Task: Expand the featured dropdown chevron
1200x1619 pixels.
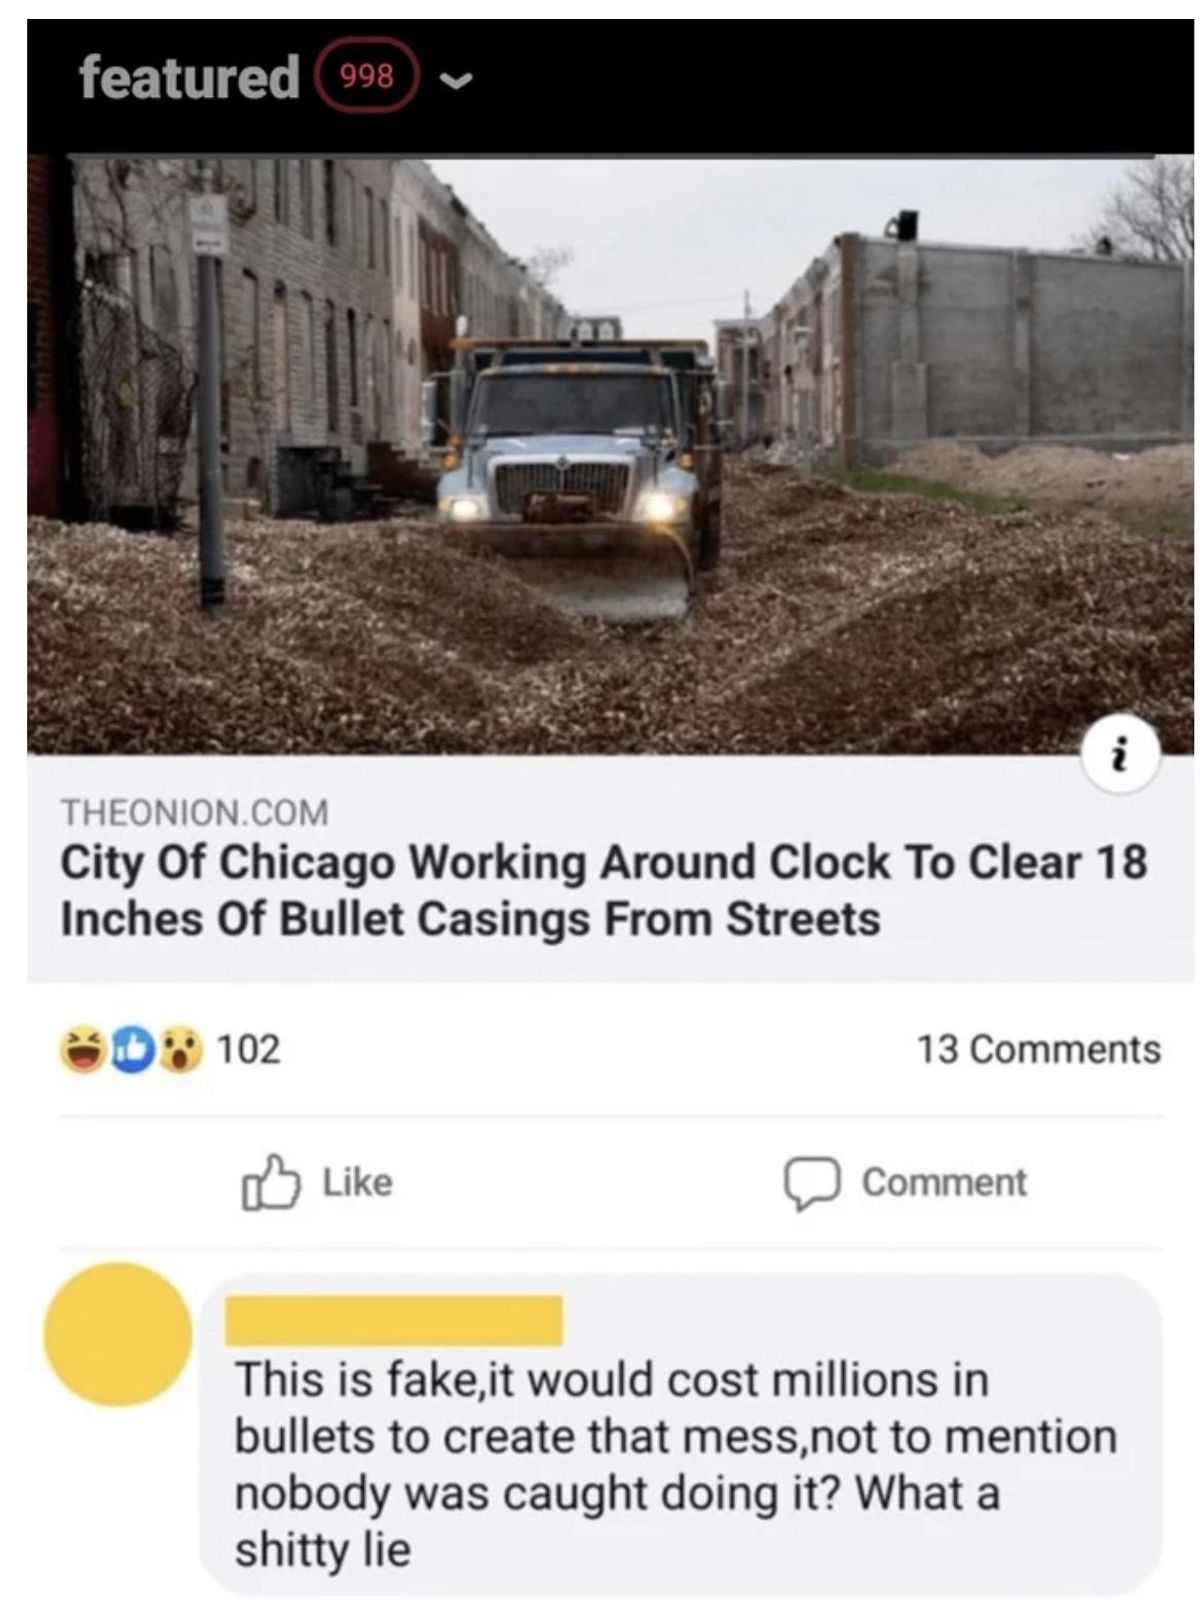Action: pos(455,80)
